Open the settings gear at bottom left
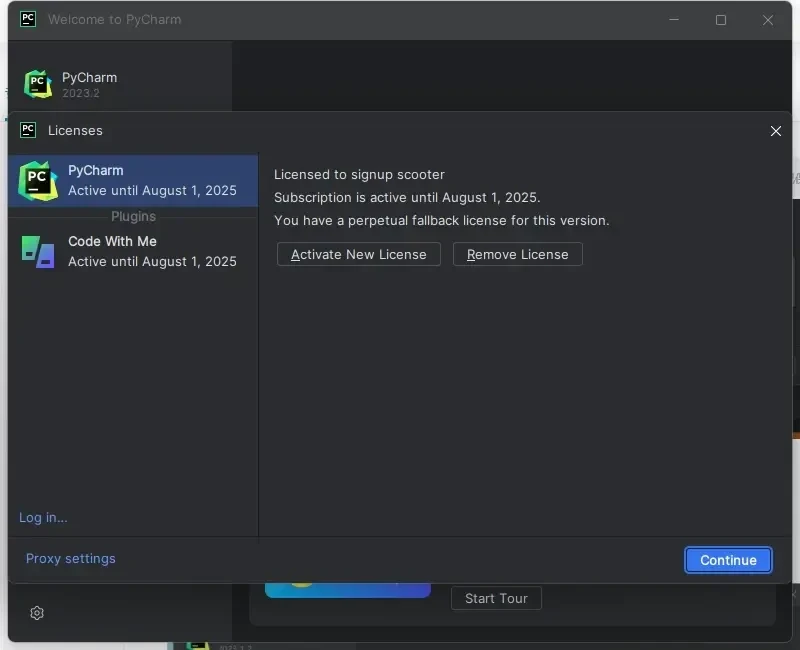 click(37, 613)
